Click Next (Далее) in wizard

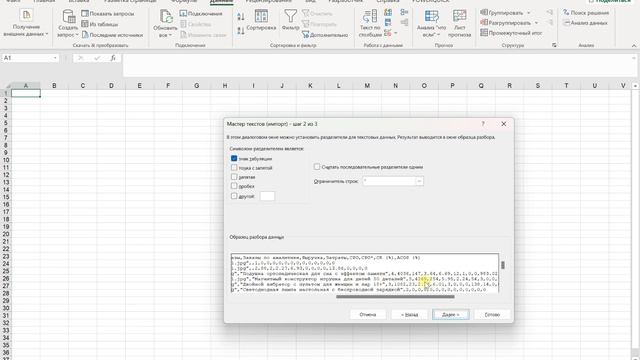[451, 315]
